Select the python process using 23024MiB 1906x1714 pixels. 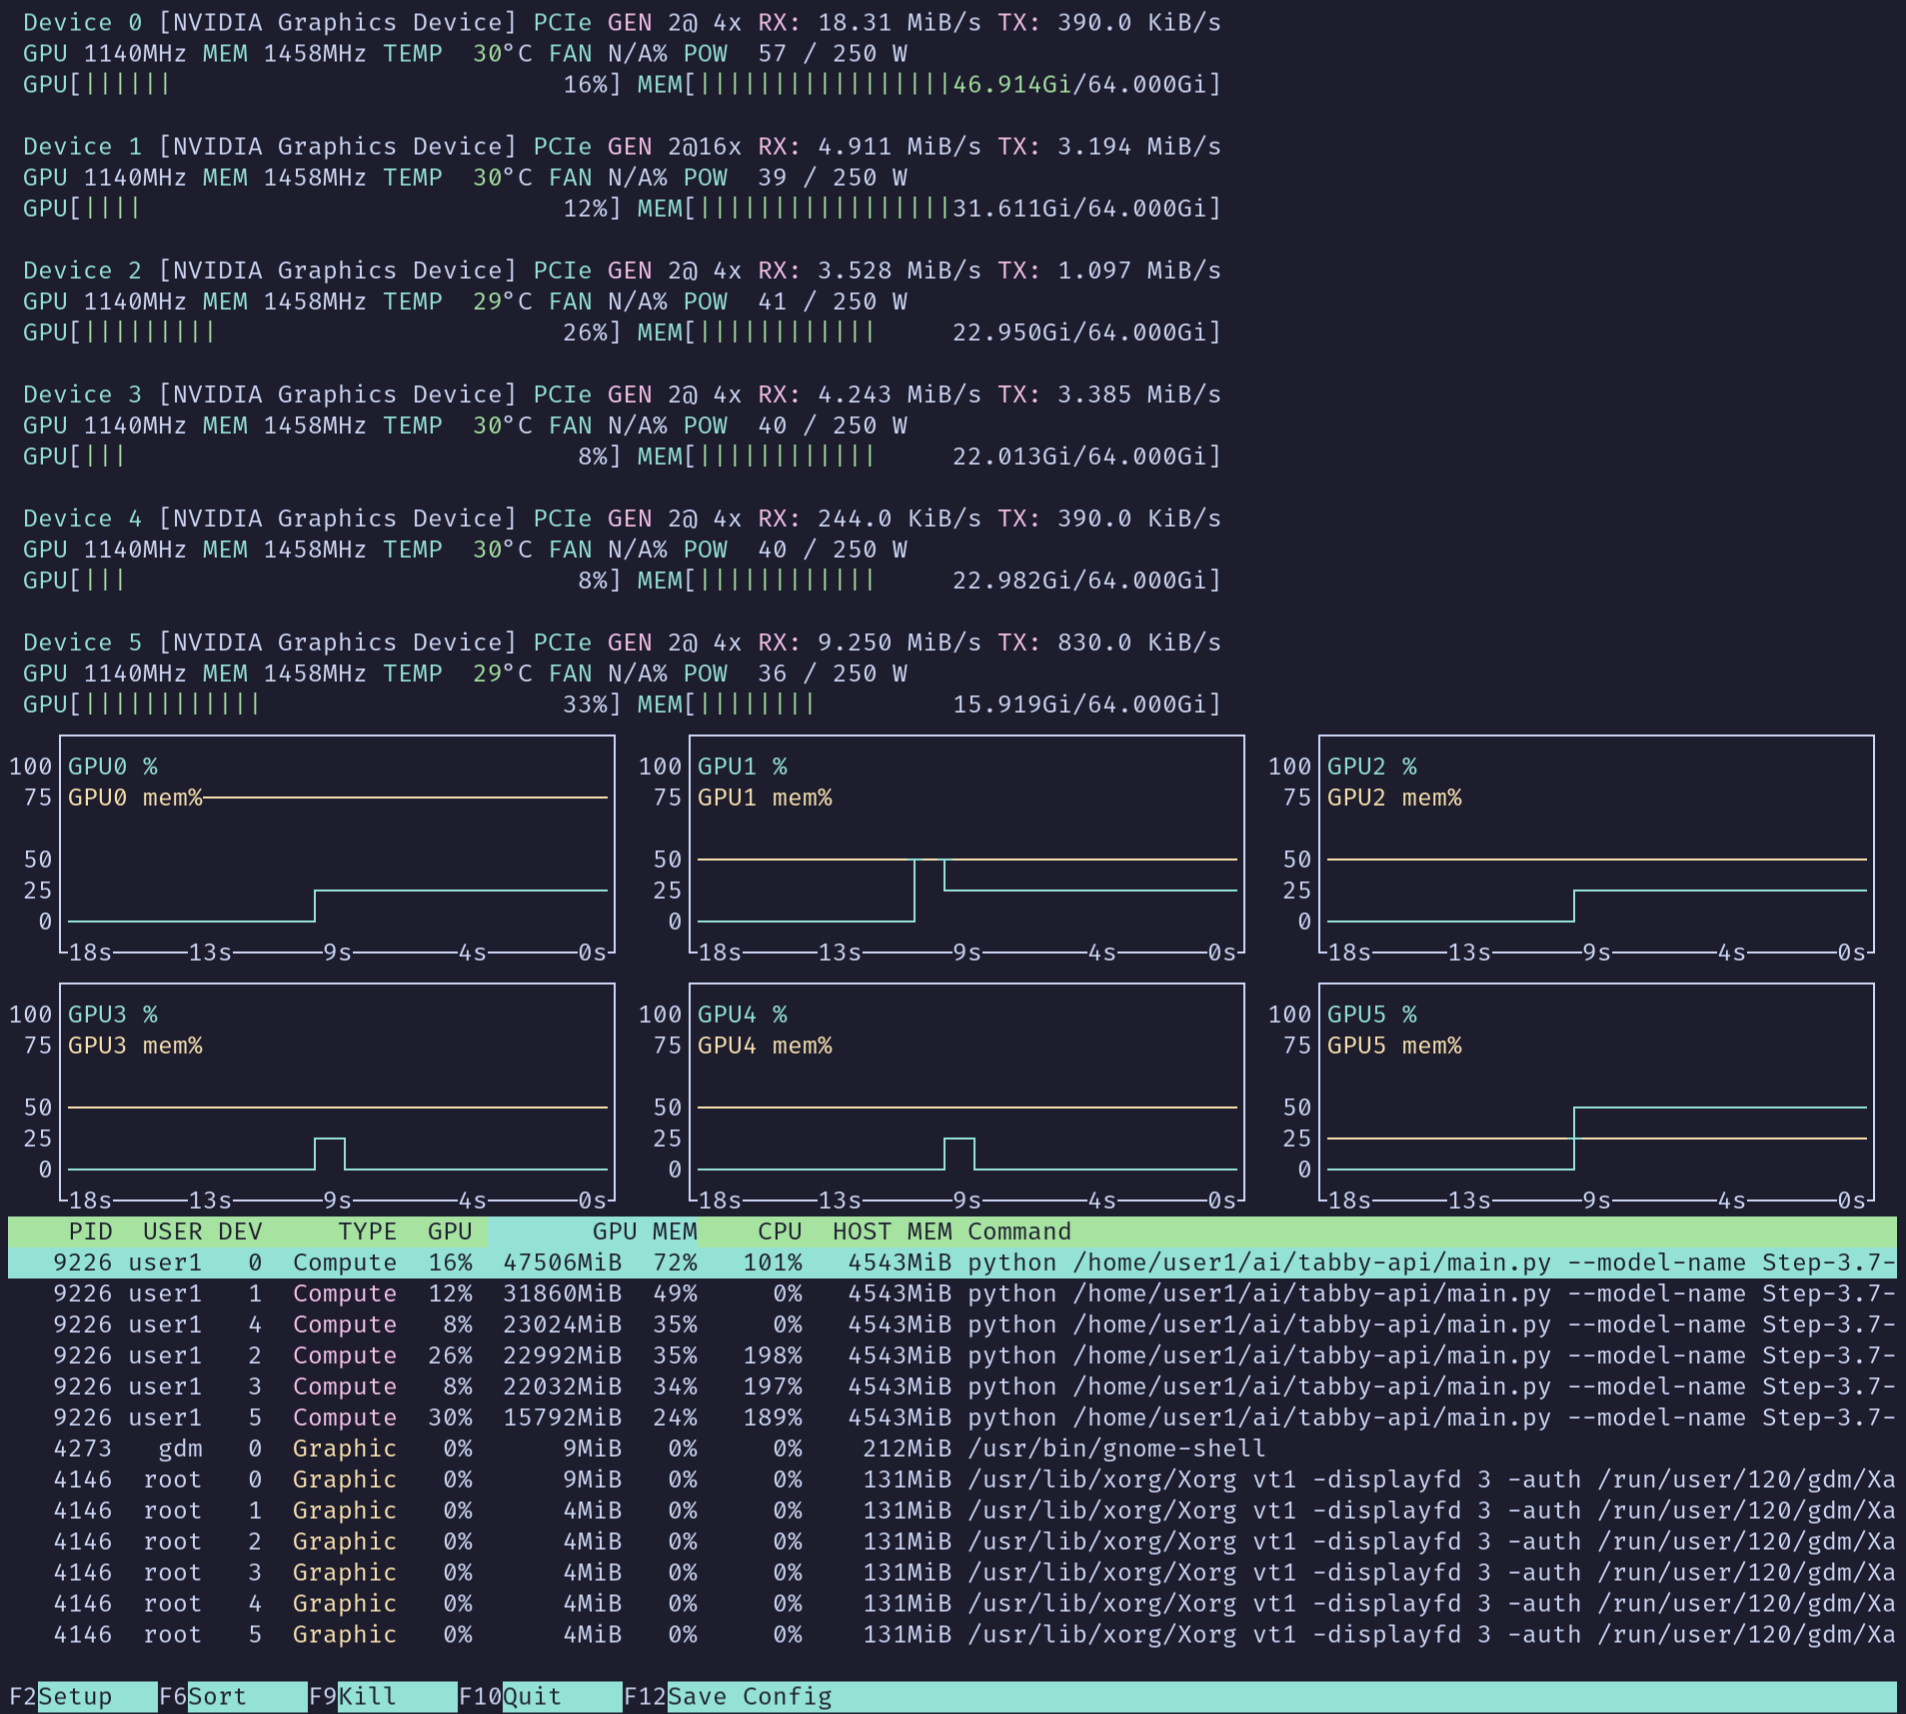[952, 1324]
